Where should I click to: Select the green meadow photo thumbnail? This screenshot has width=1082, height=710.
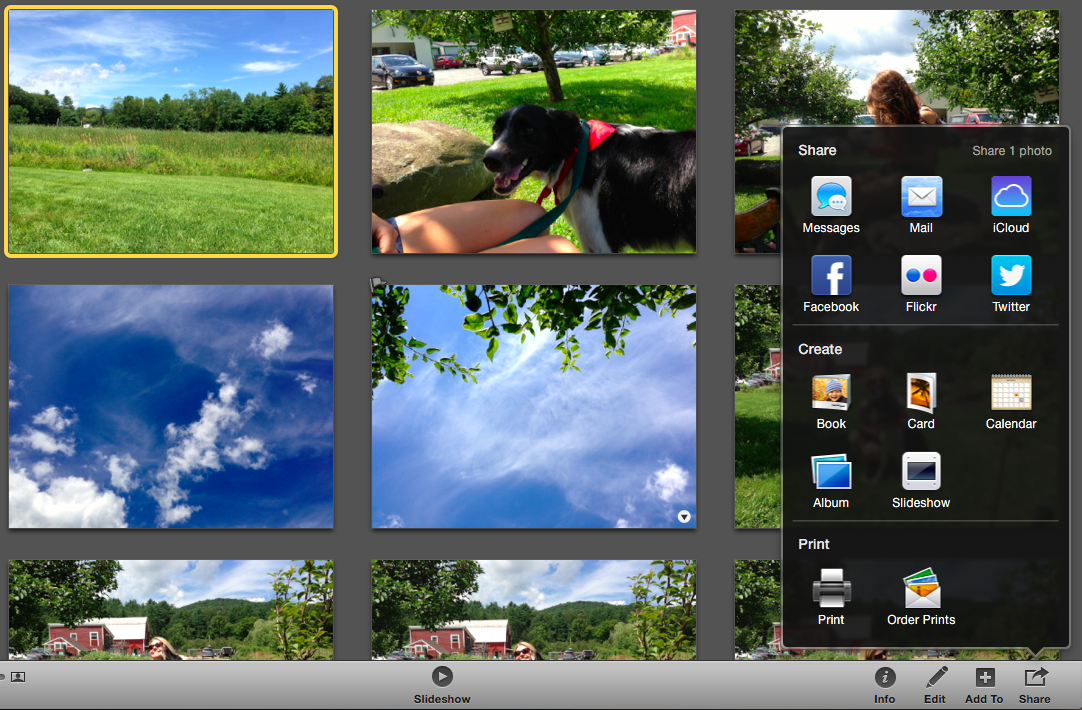pos(171,132)
